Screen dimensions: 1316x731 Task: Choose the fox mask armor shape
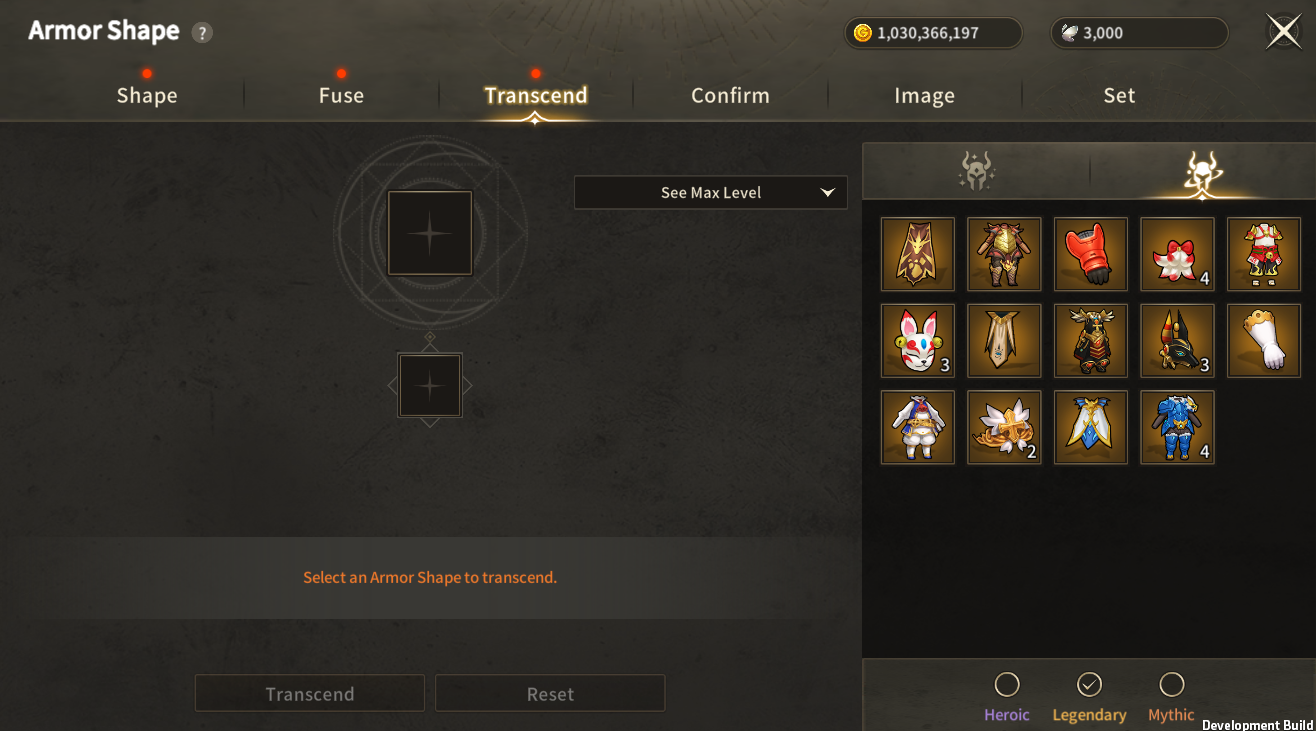pos(918,341)
